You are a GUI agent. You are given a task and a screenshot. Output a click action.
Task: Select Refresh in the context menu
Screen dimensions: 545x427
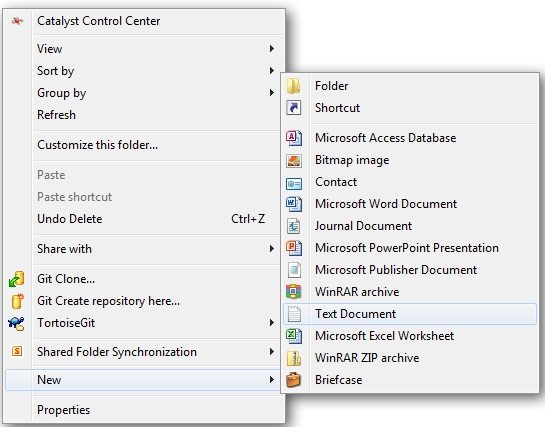point(144,115)
